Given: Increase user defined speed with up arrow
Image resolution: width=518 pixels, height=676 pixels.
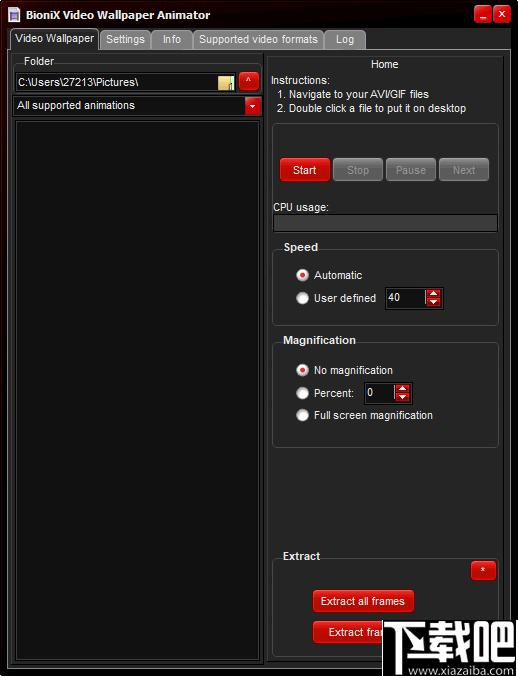Looking at the screenshot, I should [x=433, y=294].
